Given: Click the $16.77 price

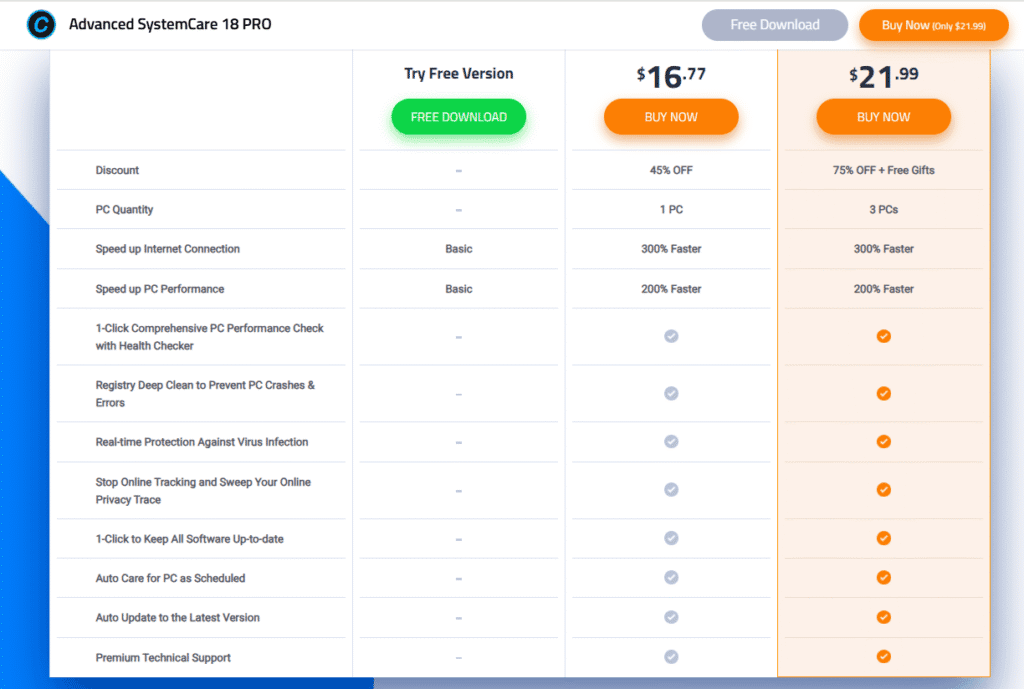Looking at the screenshot, I should click(x=671, y=77).
